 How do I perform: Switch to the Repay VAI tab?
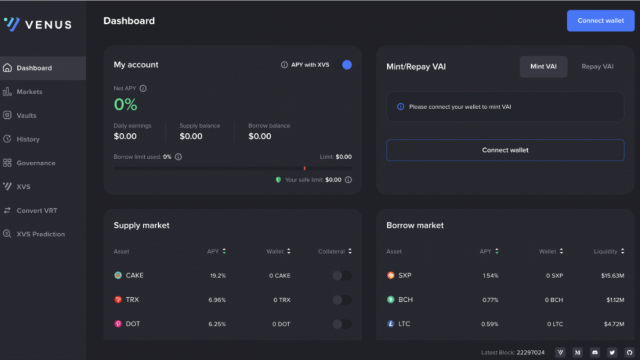point(597,67)
